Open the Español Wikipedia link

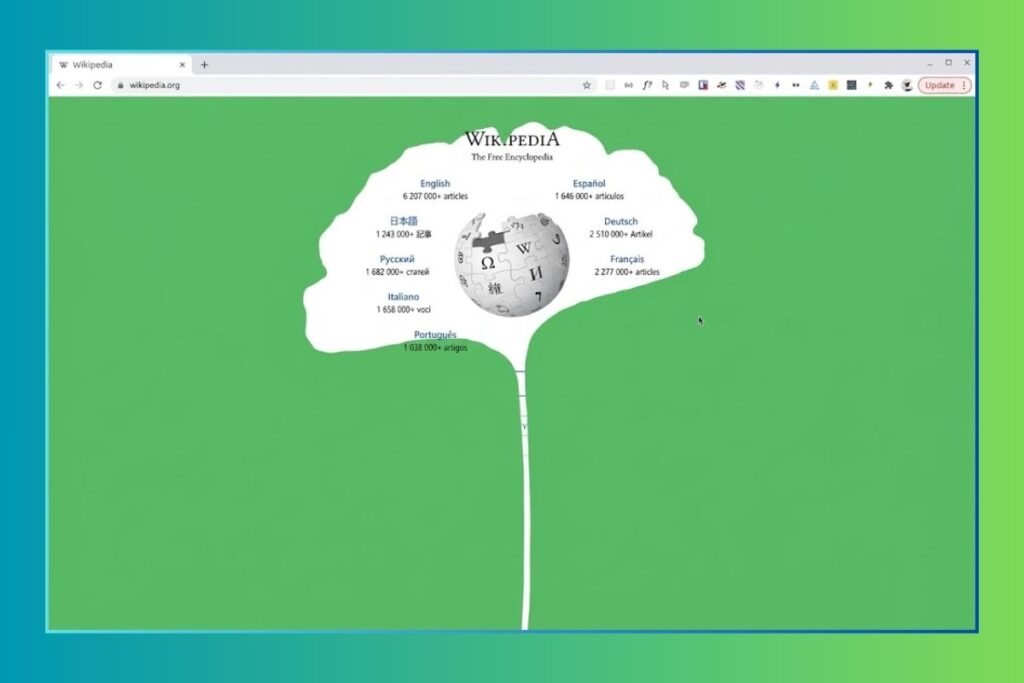coord(589,184)
